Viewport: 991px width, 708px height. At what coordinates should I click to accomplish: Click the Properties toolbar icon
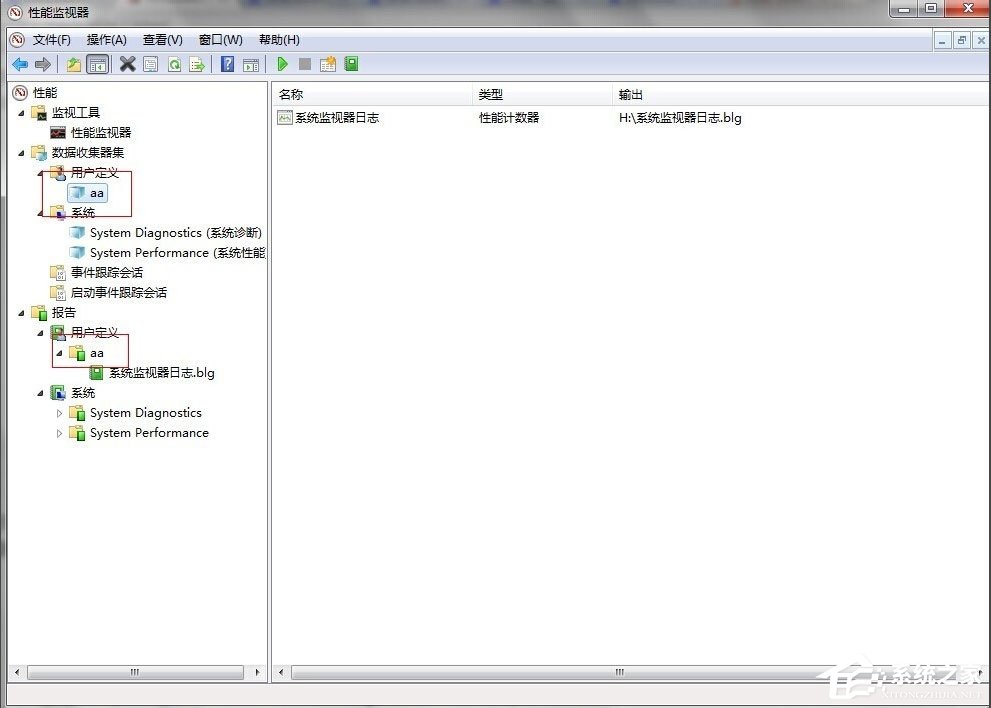[x=150, y=63]
